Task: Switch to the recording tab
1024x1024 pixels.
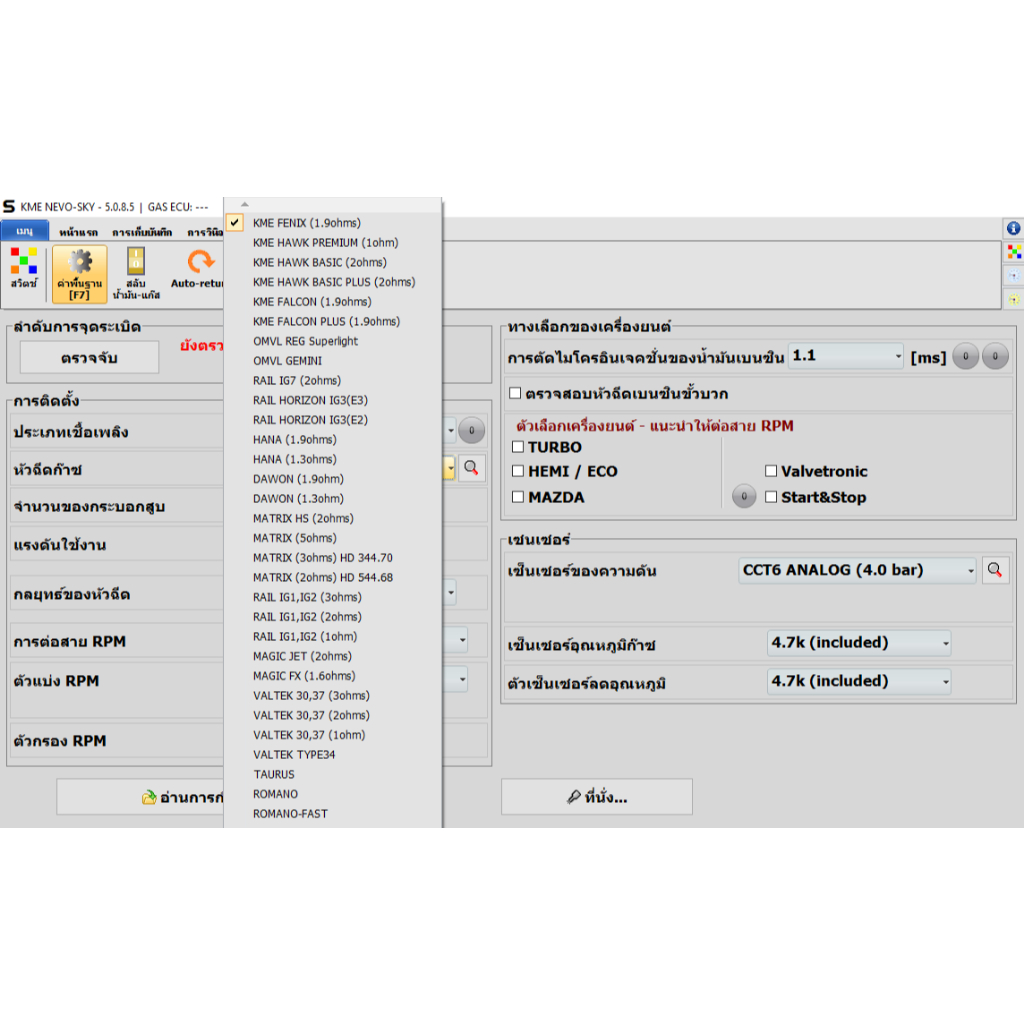Action: point(142,232)
